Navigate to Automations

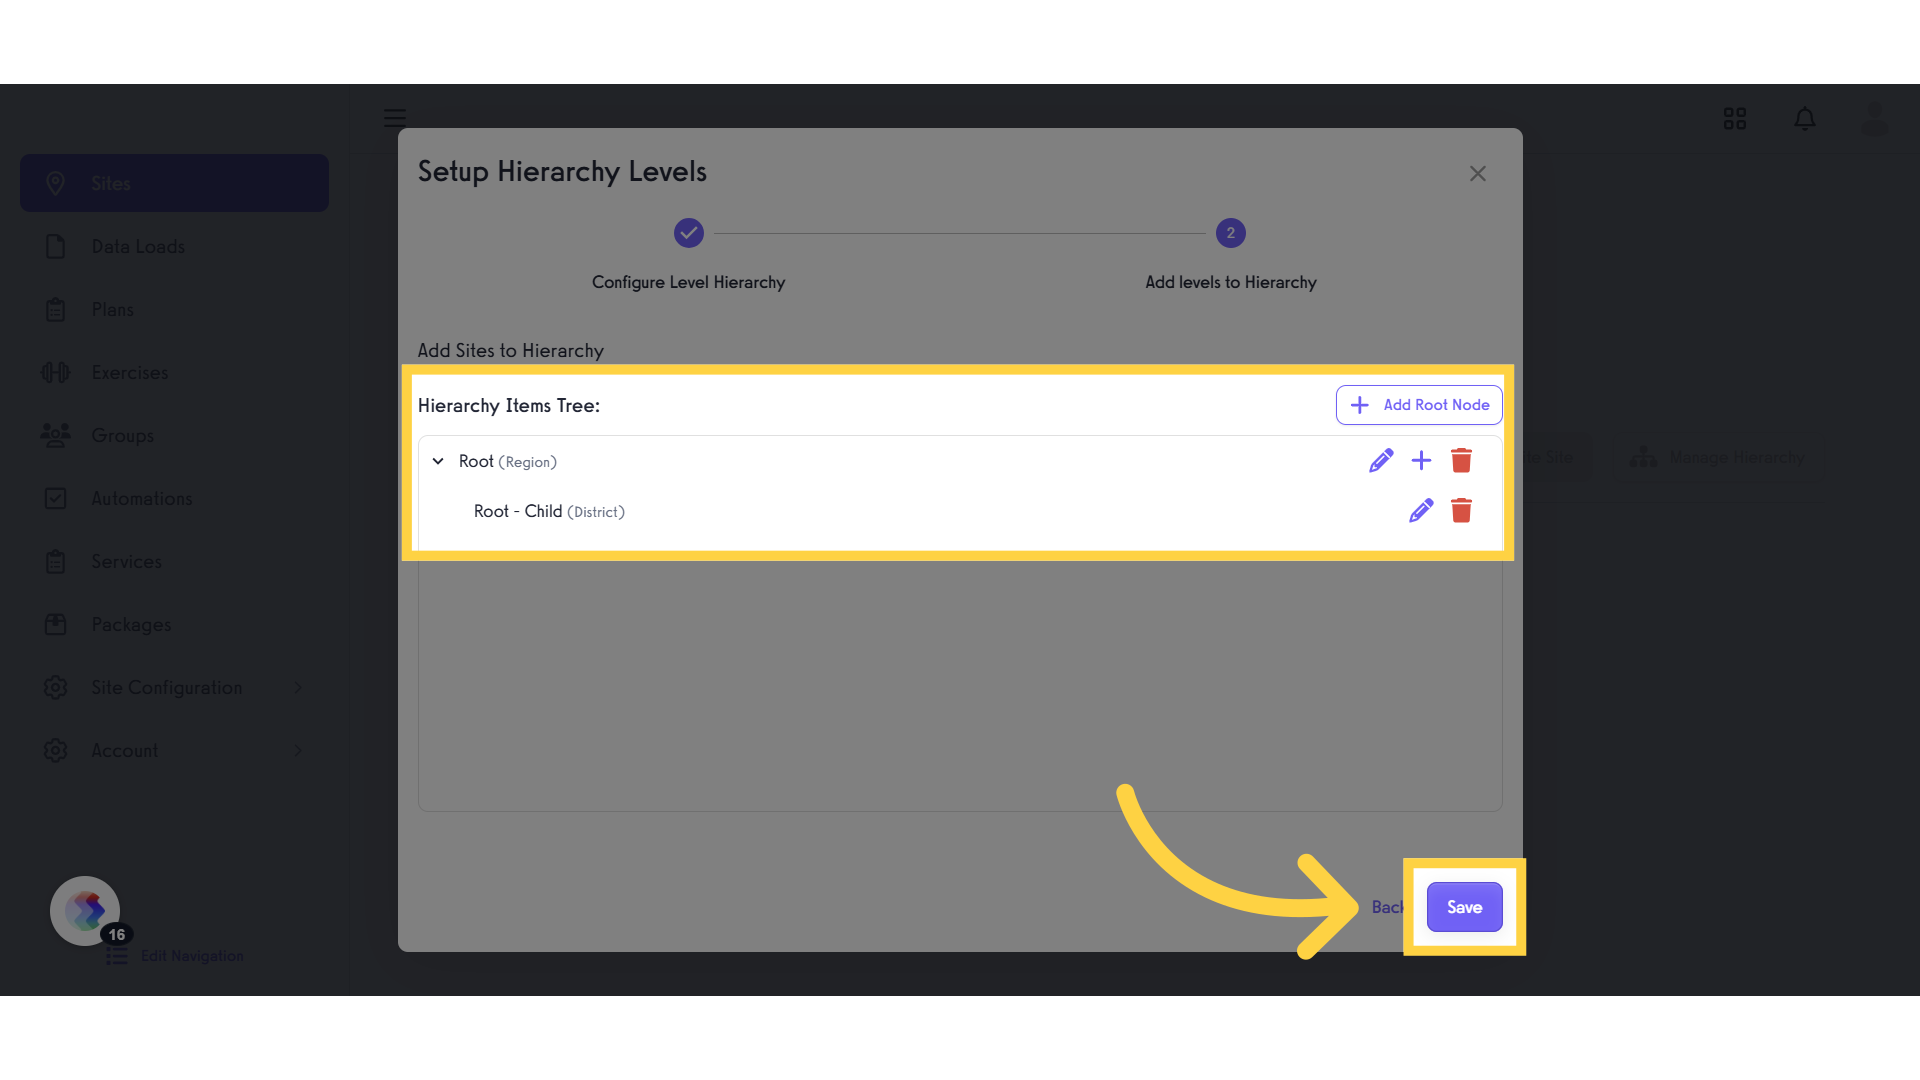(141, 498)
